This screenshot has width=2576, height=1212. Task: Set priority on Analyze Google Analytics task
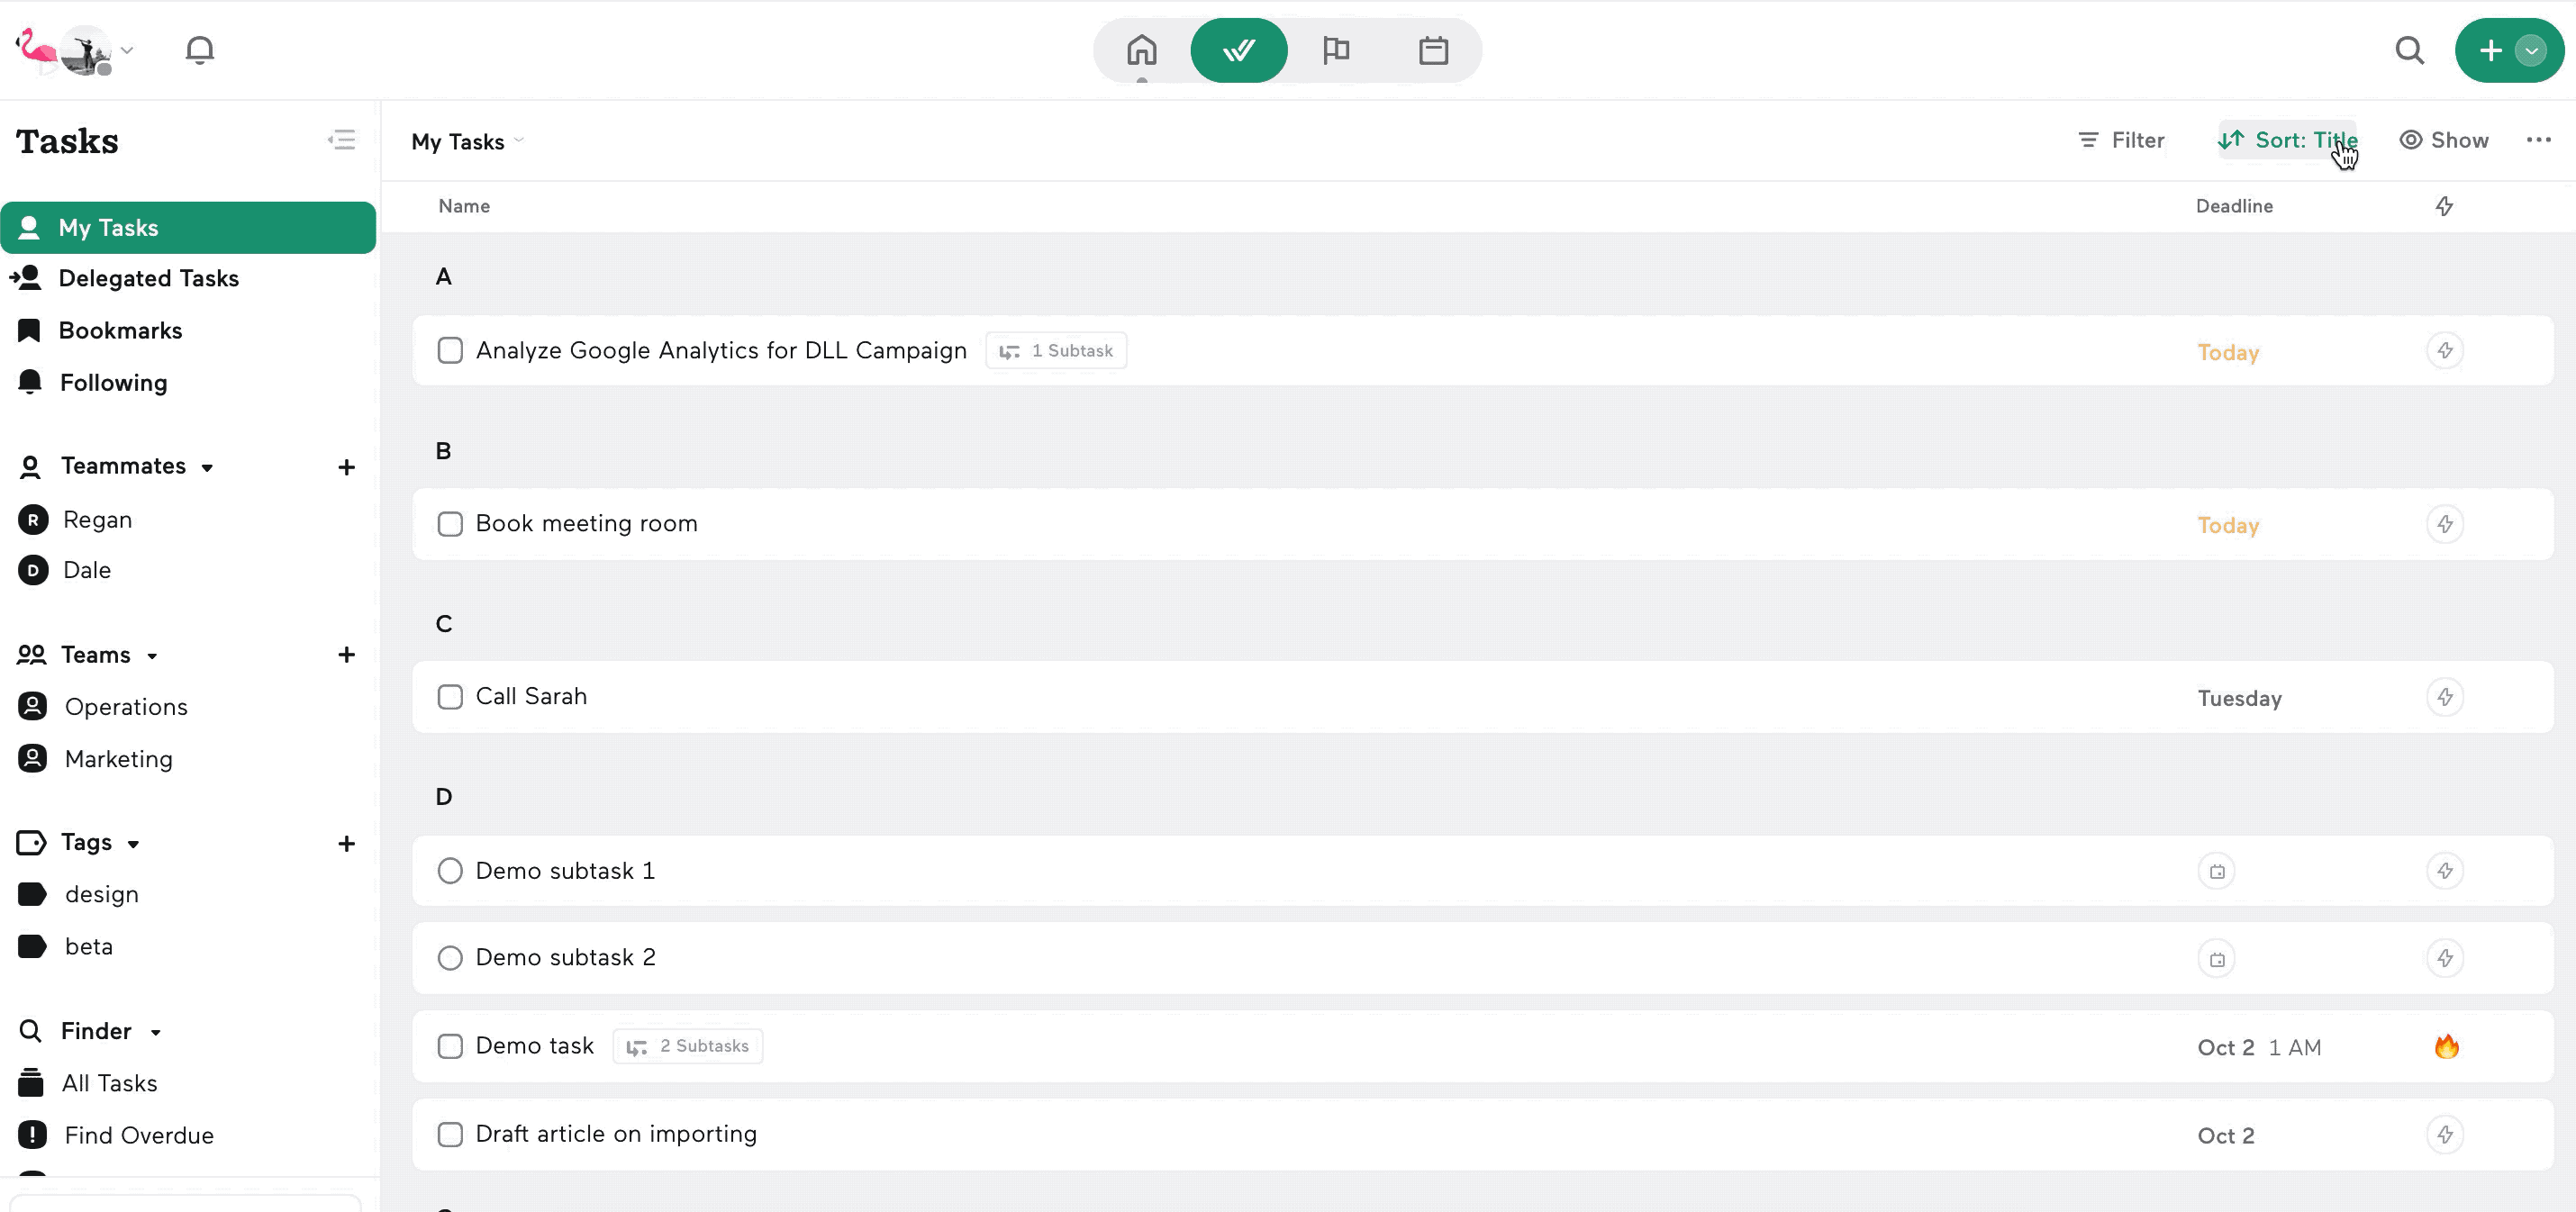click(2444, 350)
